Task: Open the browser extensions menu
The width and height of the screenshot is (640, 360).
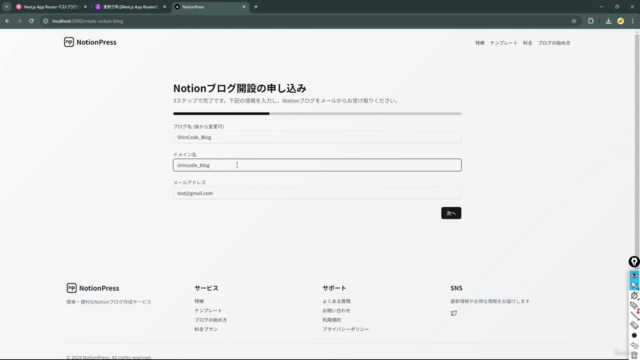Action: [x=591, y=21]
